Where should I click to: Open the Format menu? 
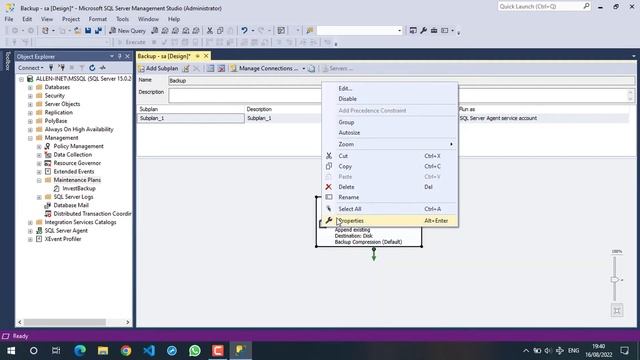[x=98, y=19]
